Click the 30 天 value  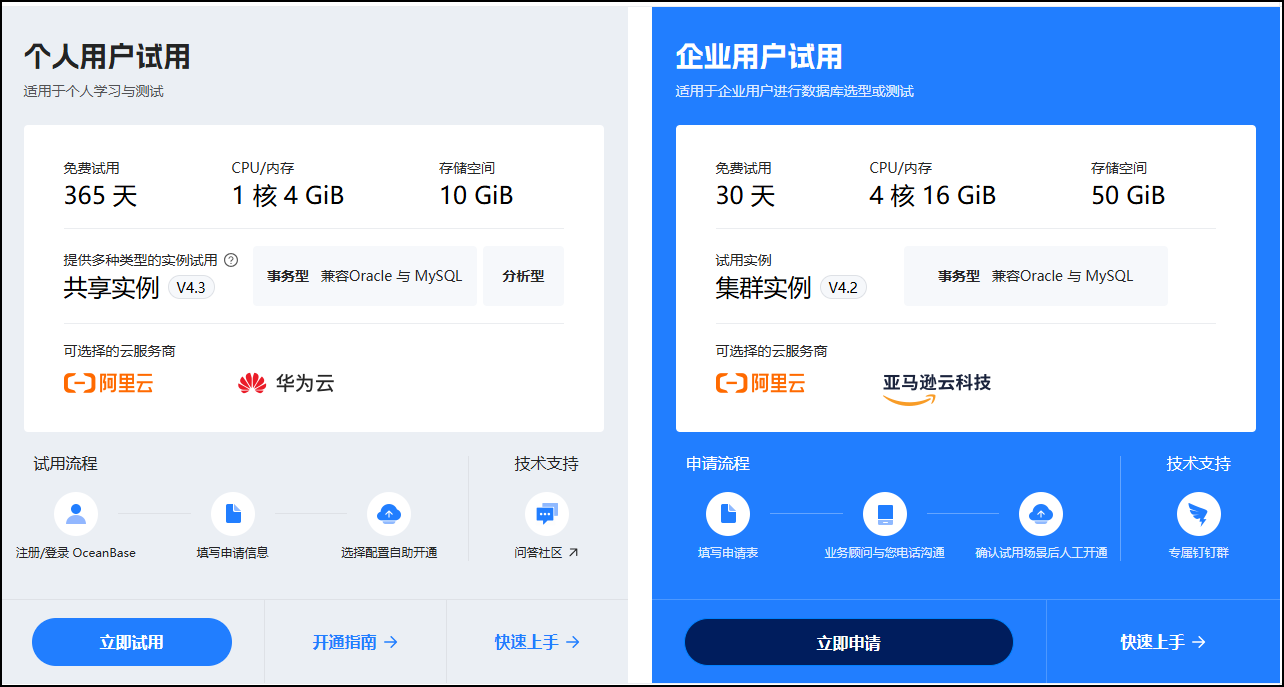click(746, 196)
